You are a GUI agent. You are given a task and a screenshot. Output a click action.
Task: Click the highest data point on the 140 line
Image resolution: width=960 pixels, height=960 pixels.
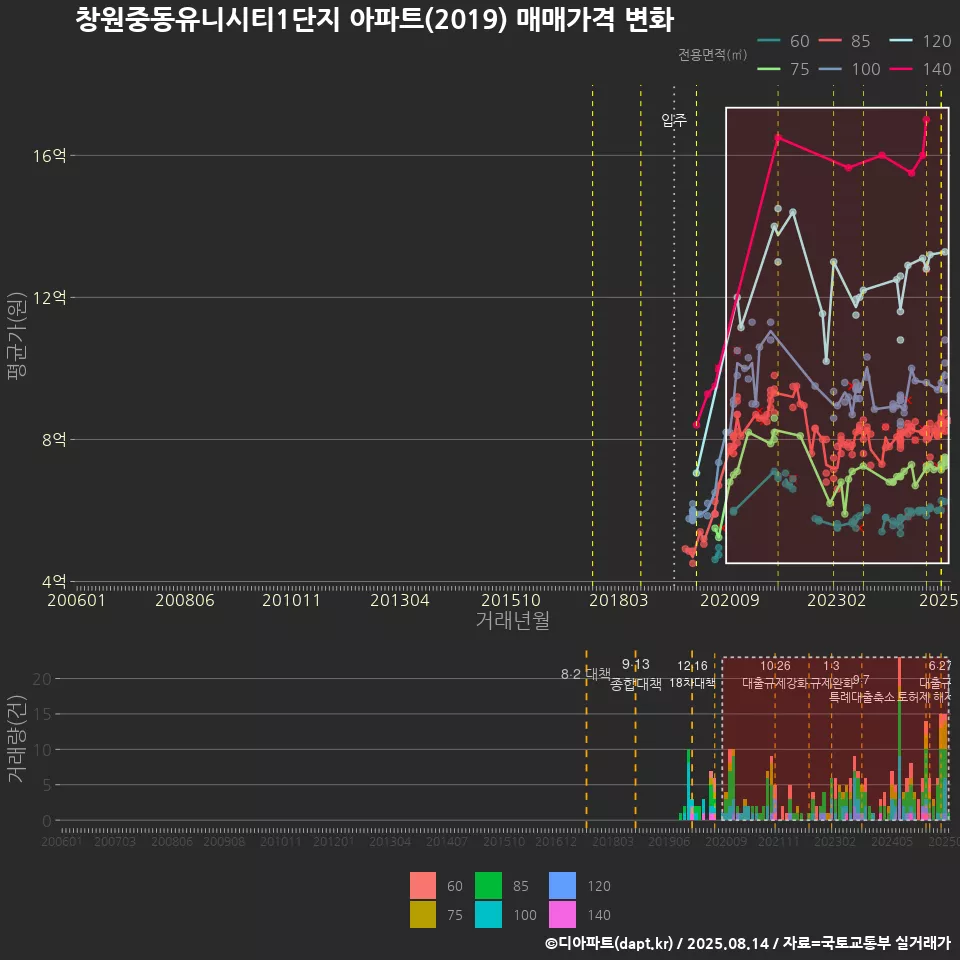click(x=926, y=120)
